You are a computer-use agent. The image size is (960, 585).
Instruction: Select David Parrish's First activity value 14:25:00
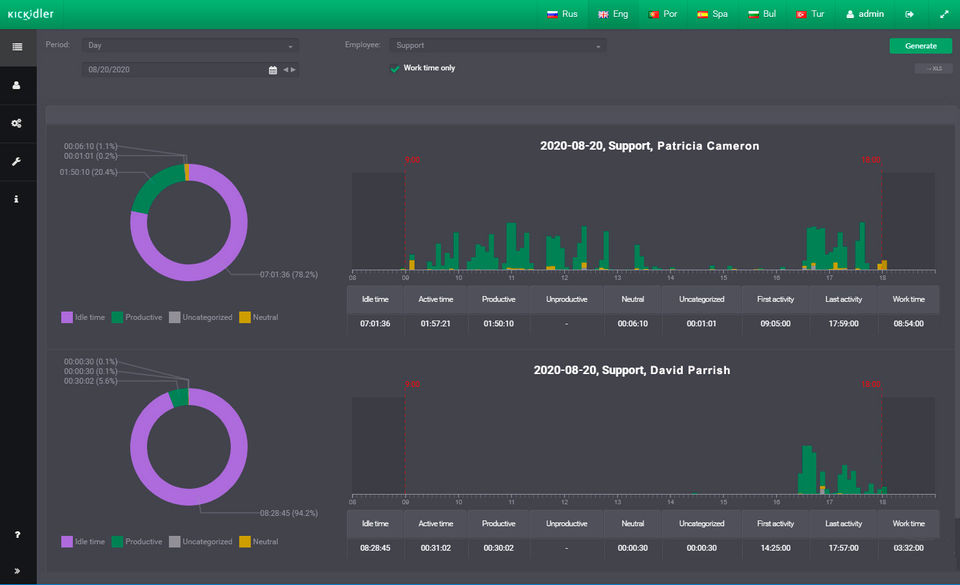click(775, 548)
